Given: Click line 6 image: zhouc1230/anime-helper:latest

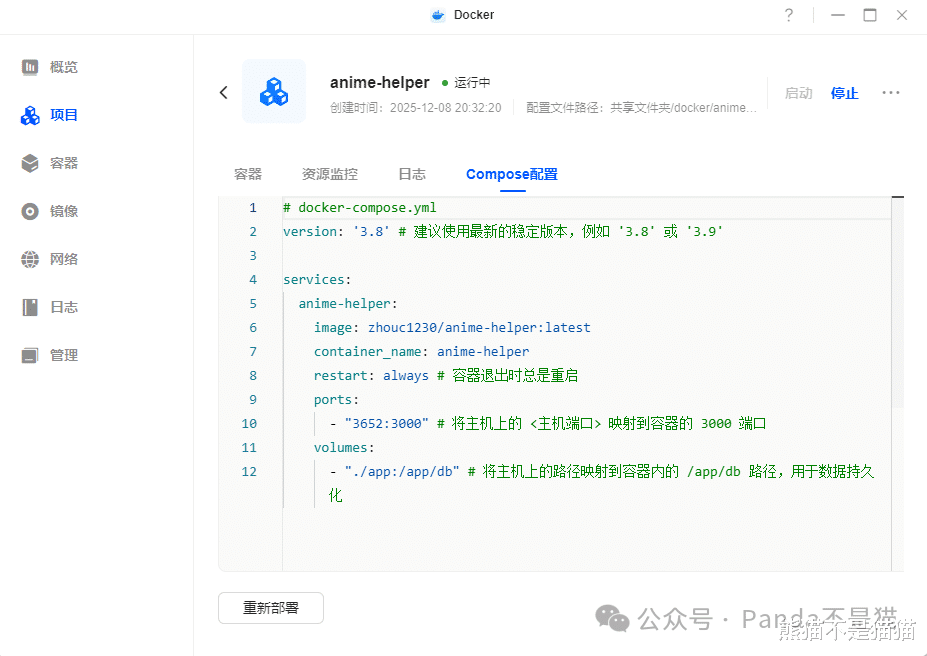Looking at the screenshot, I should coord(452,327).
